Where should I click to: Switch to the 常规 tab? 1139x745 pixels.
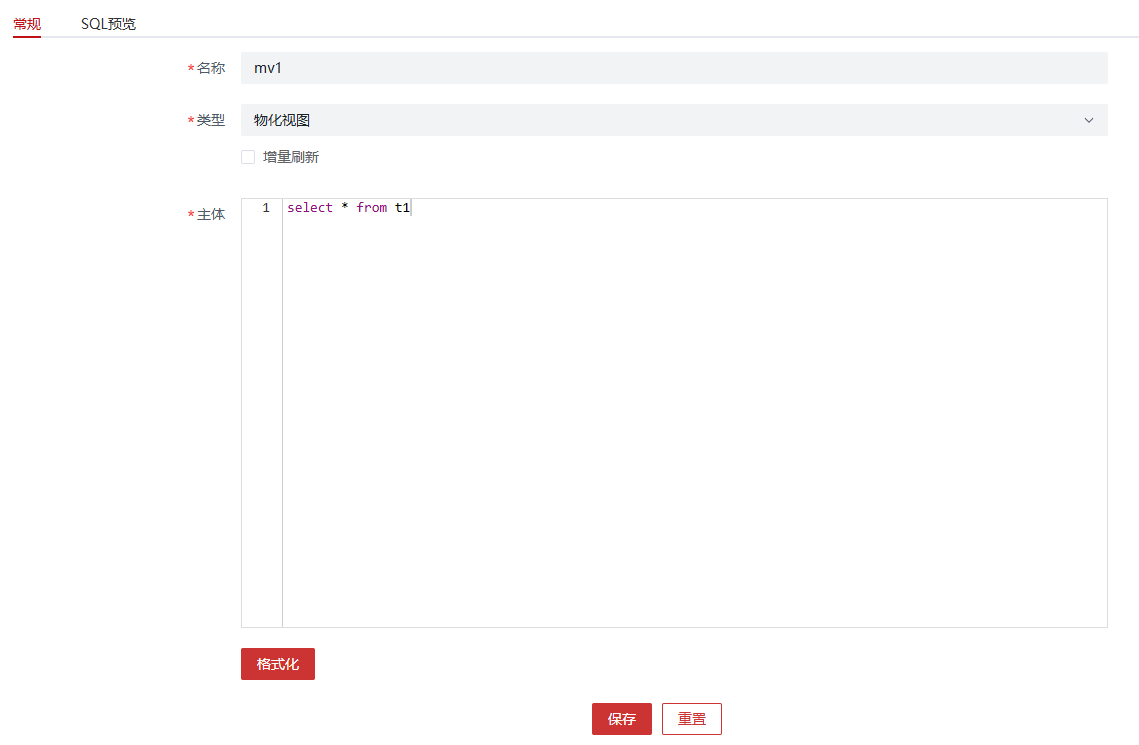point(27,23)
